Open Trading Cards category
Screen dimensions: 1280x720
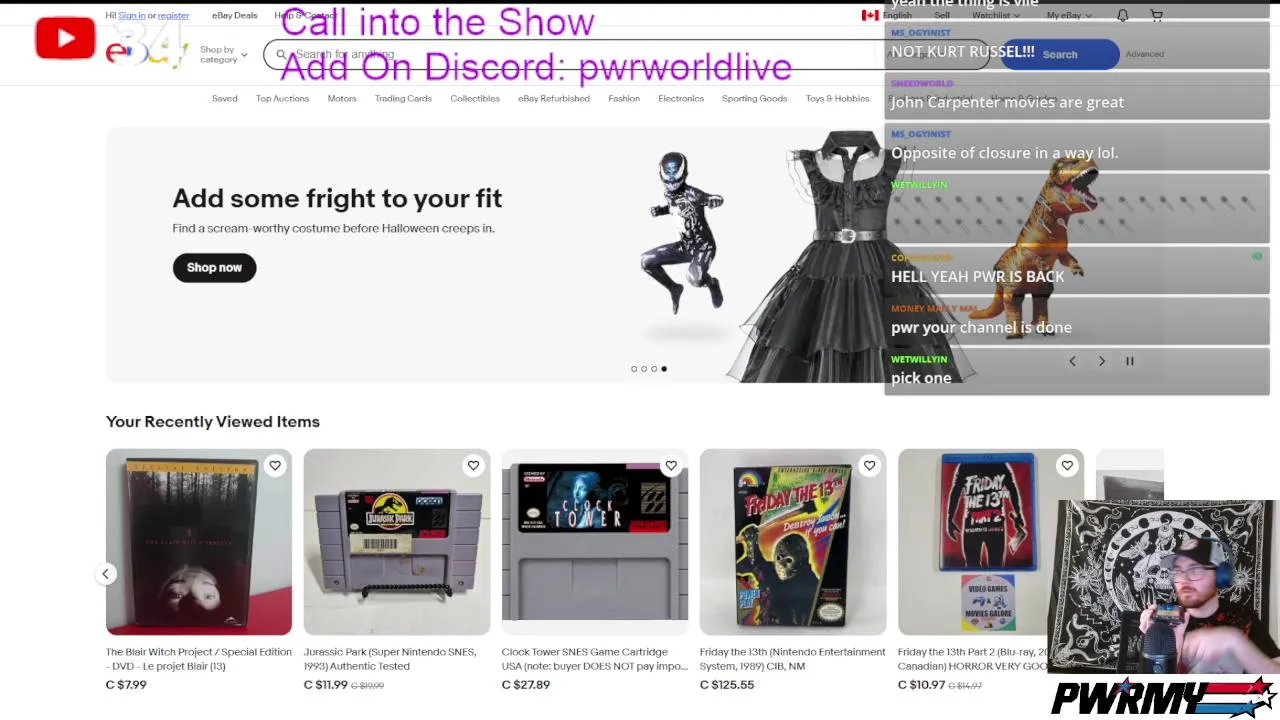403,98
